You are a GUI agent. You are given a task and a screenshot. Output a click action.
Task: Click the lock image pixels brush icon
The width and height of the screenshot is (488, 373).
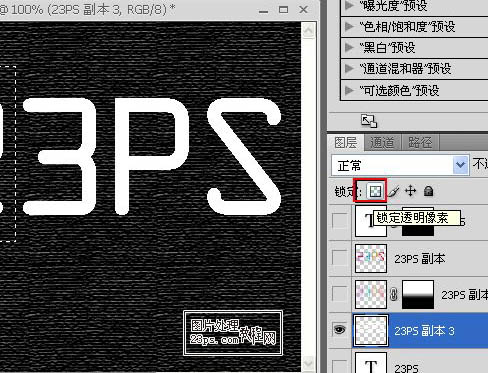(394, 192)
